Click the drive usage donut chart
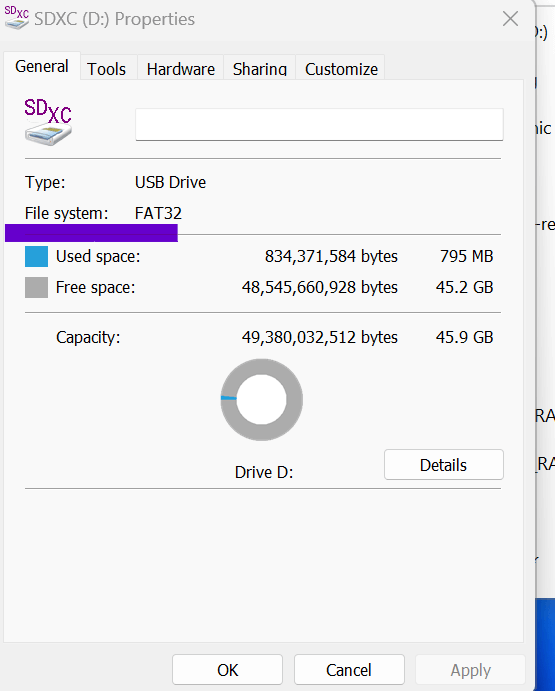Image resolution: width=555 pixels, height=691 pixels. click(261, 399)
